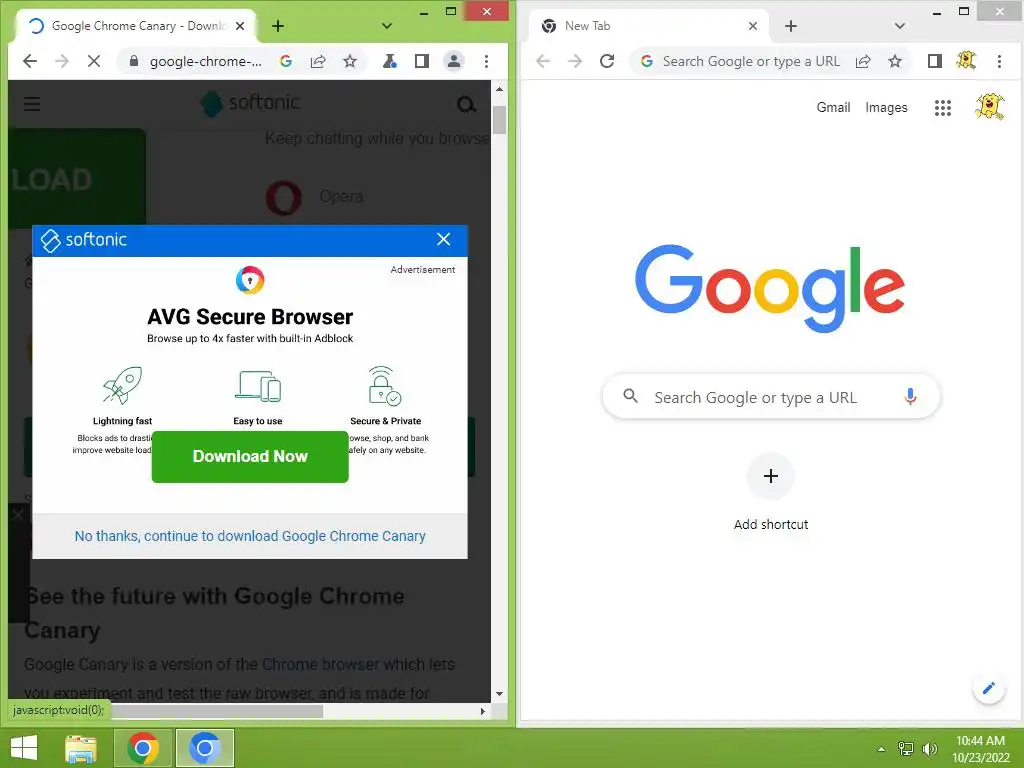
Task: Click horizontal scrollbar right arrow in Canary
Action: [x=483, y=711]
